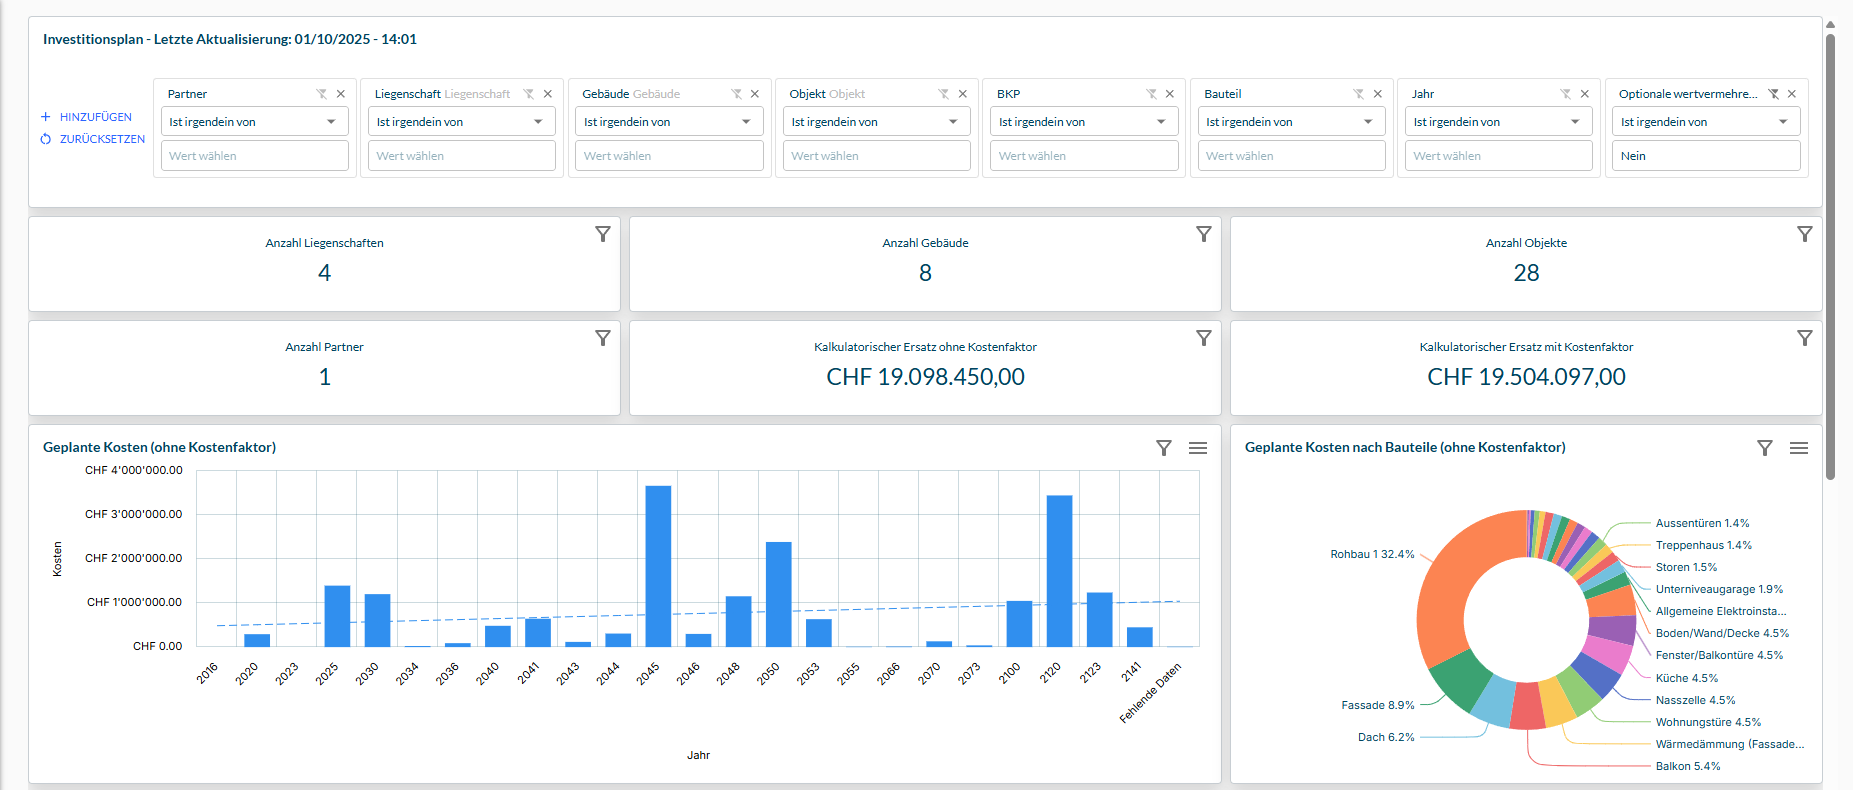Open Partner condition dropdown 'Ist irgendein von'
Viewport: 1853px width, 790px height.
pyautogui.click(x=254, y=122)
